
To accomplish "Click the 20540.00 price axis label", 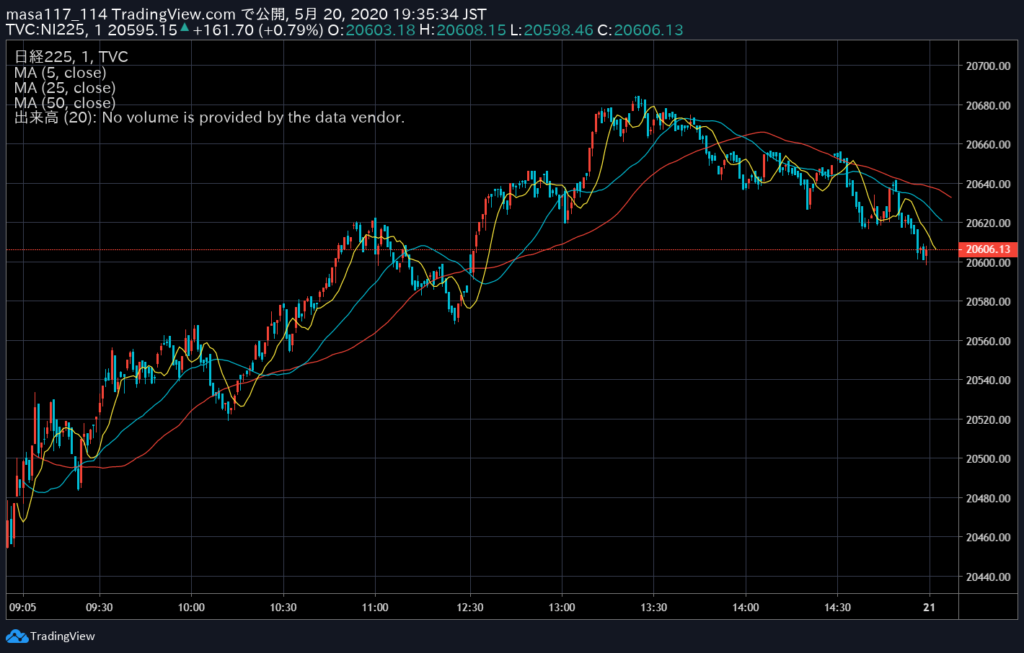I will 988,380.
